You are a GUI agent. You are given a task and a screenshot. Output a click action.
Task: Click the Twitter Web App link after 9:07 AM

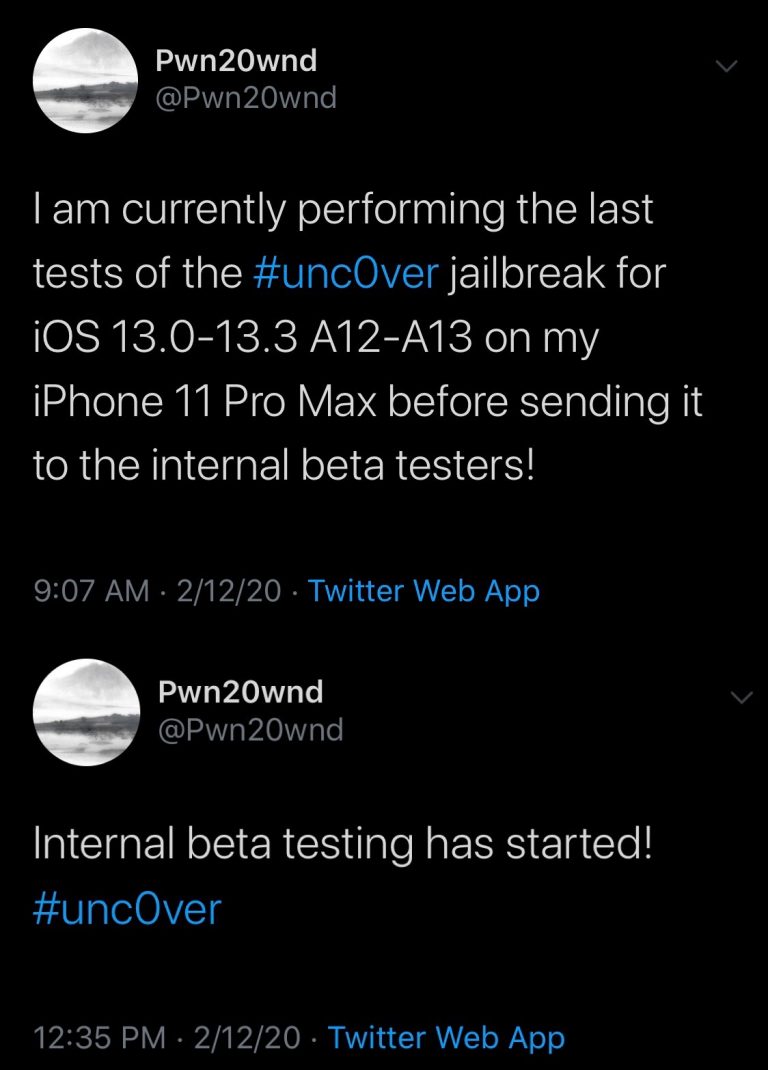(423, 590)
